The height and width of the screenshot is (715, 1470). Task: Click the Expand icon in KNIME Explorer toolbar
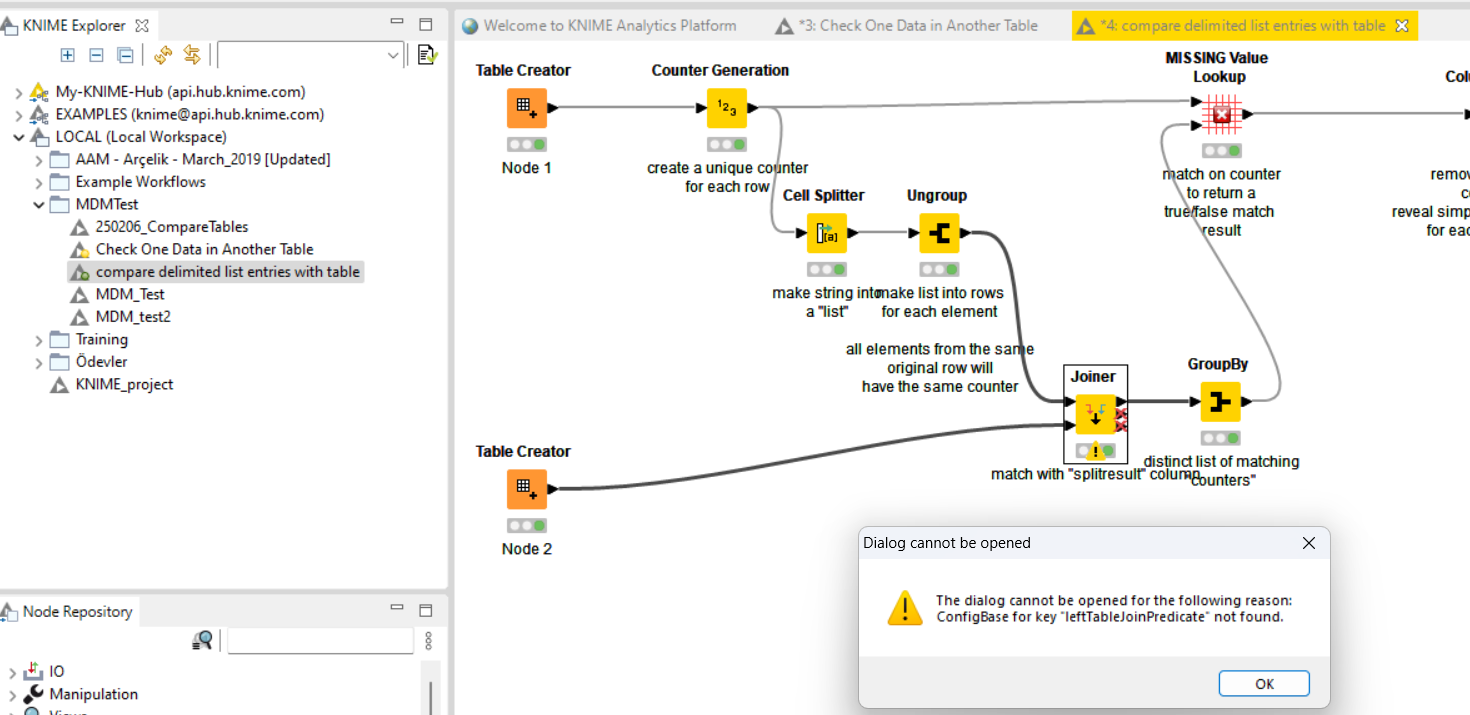click(x=68, y=55)
